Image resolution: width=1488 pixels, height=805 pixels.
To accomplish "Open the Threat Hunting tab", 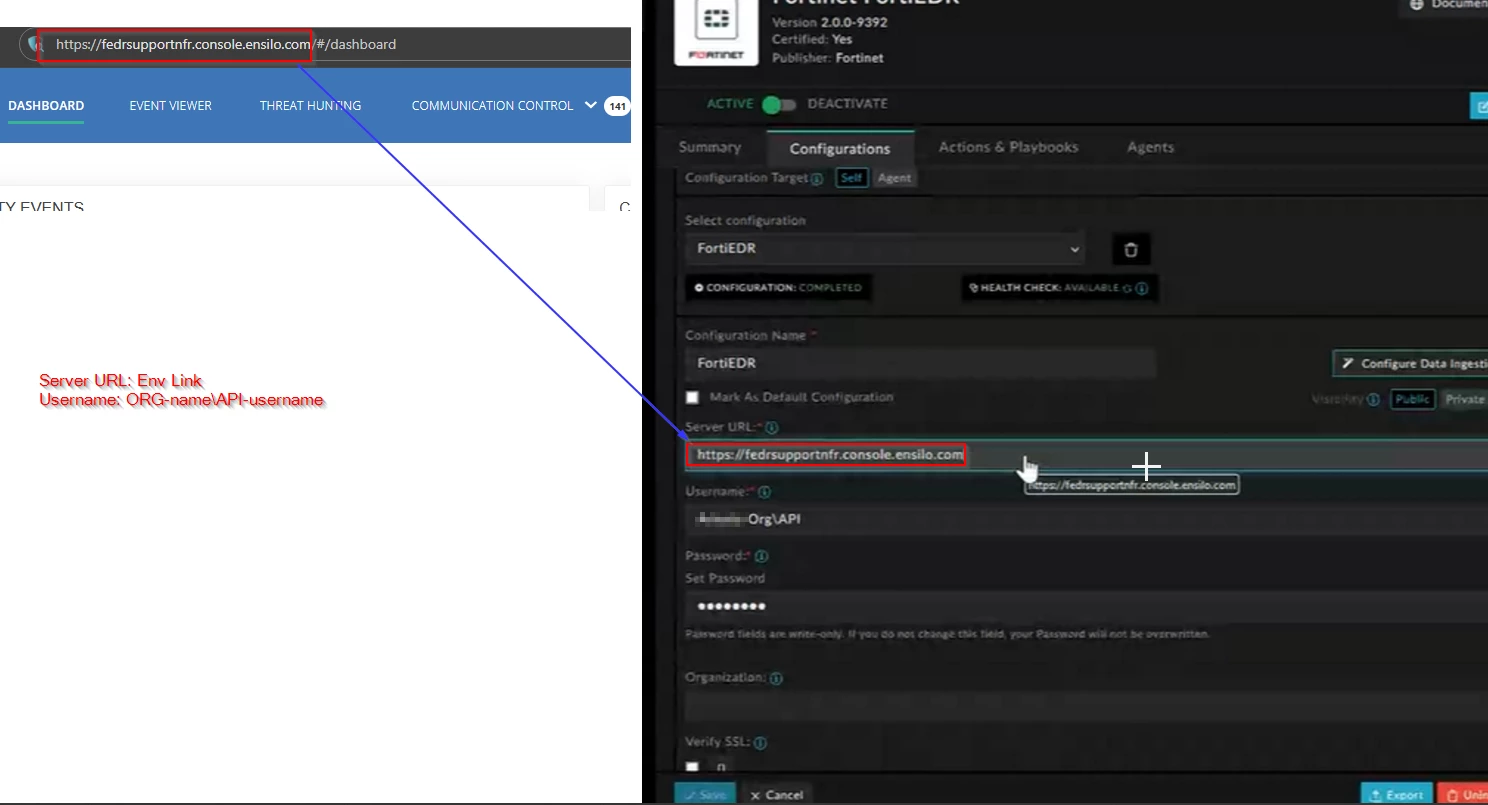I will 310,105.
